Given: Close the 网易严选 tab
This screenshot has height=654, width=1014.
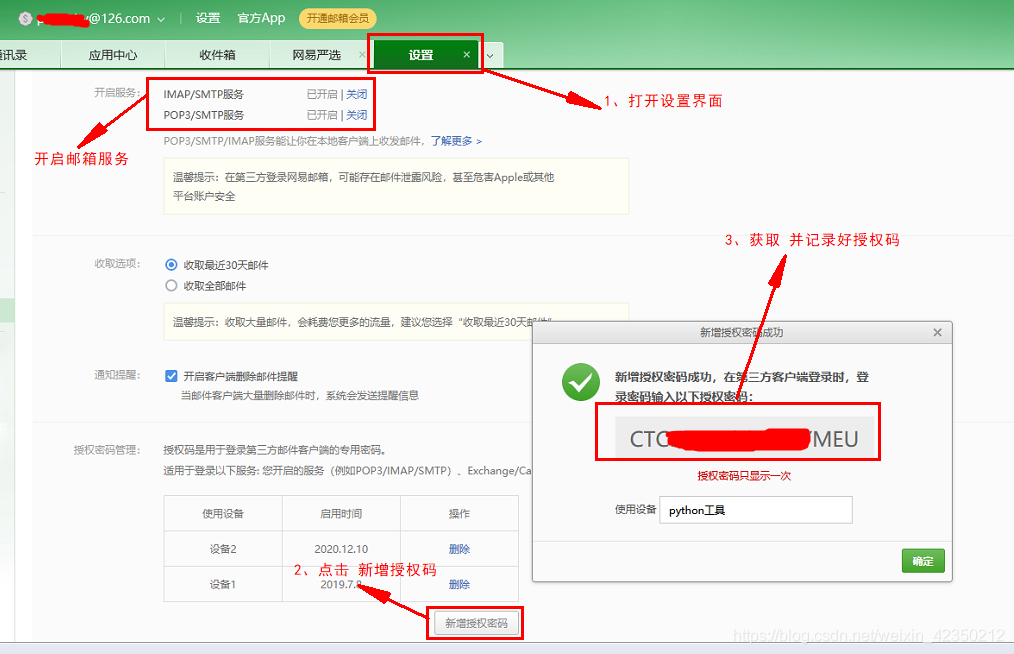Looking at the screenshot, I should tap(361, 55).
